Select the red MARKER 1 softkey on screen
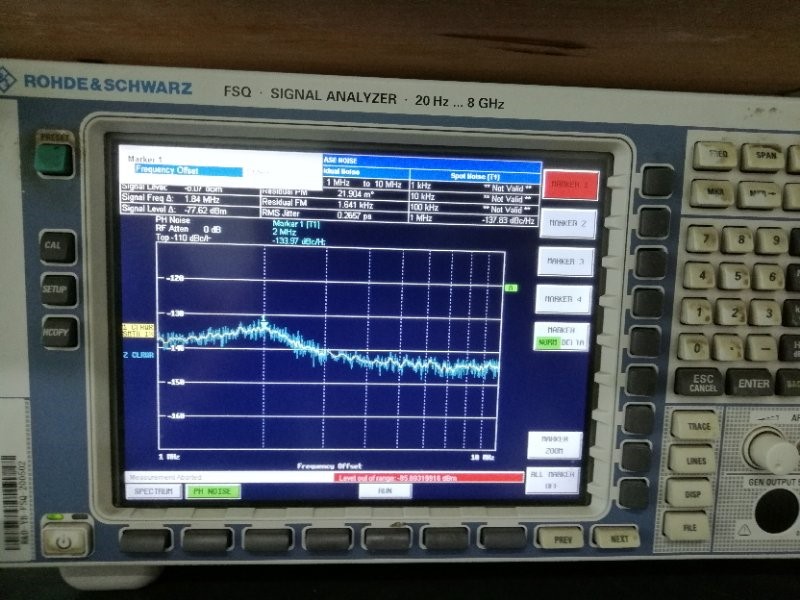Image resolution: width=800 pixels, height=600 pixels. point(570,184)
